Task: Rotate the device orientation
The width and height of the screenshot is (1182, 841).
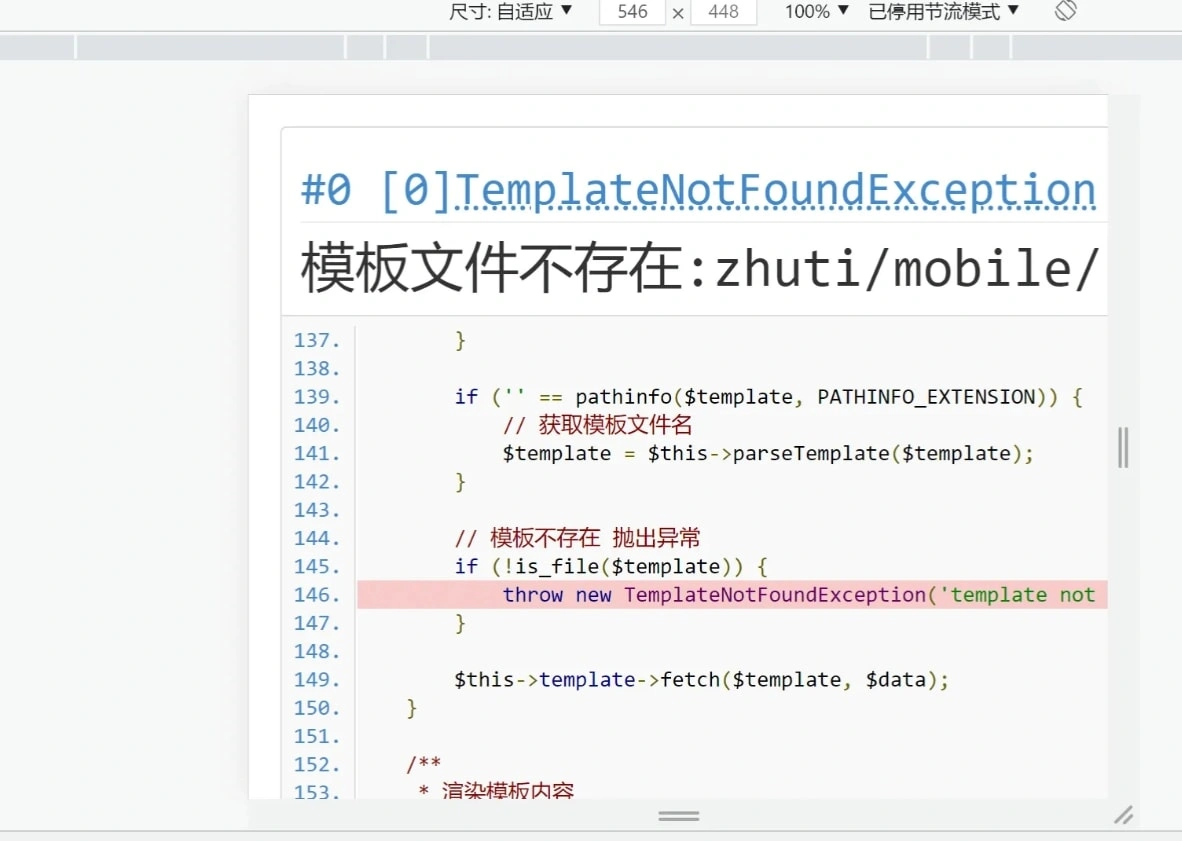Action: [x=1064, y=12]
